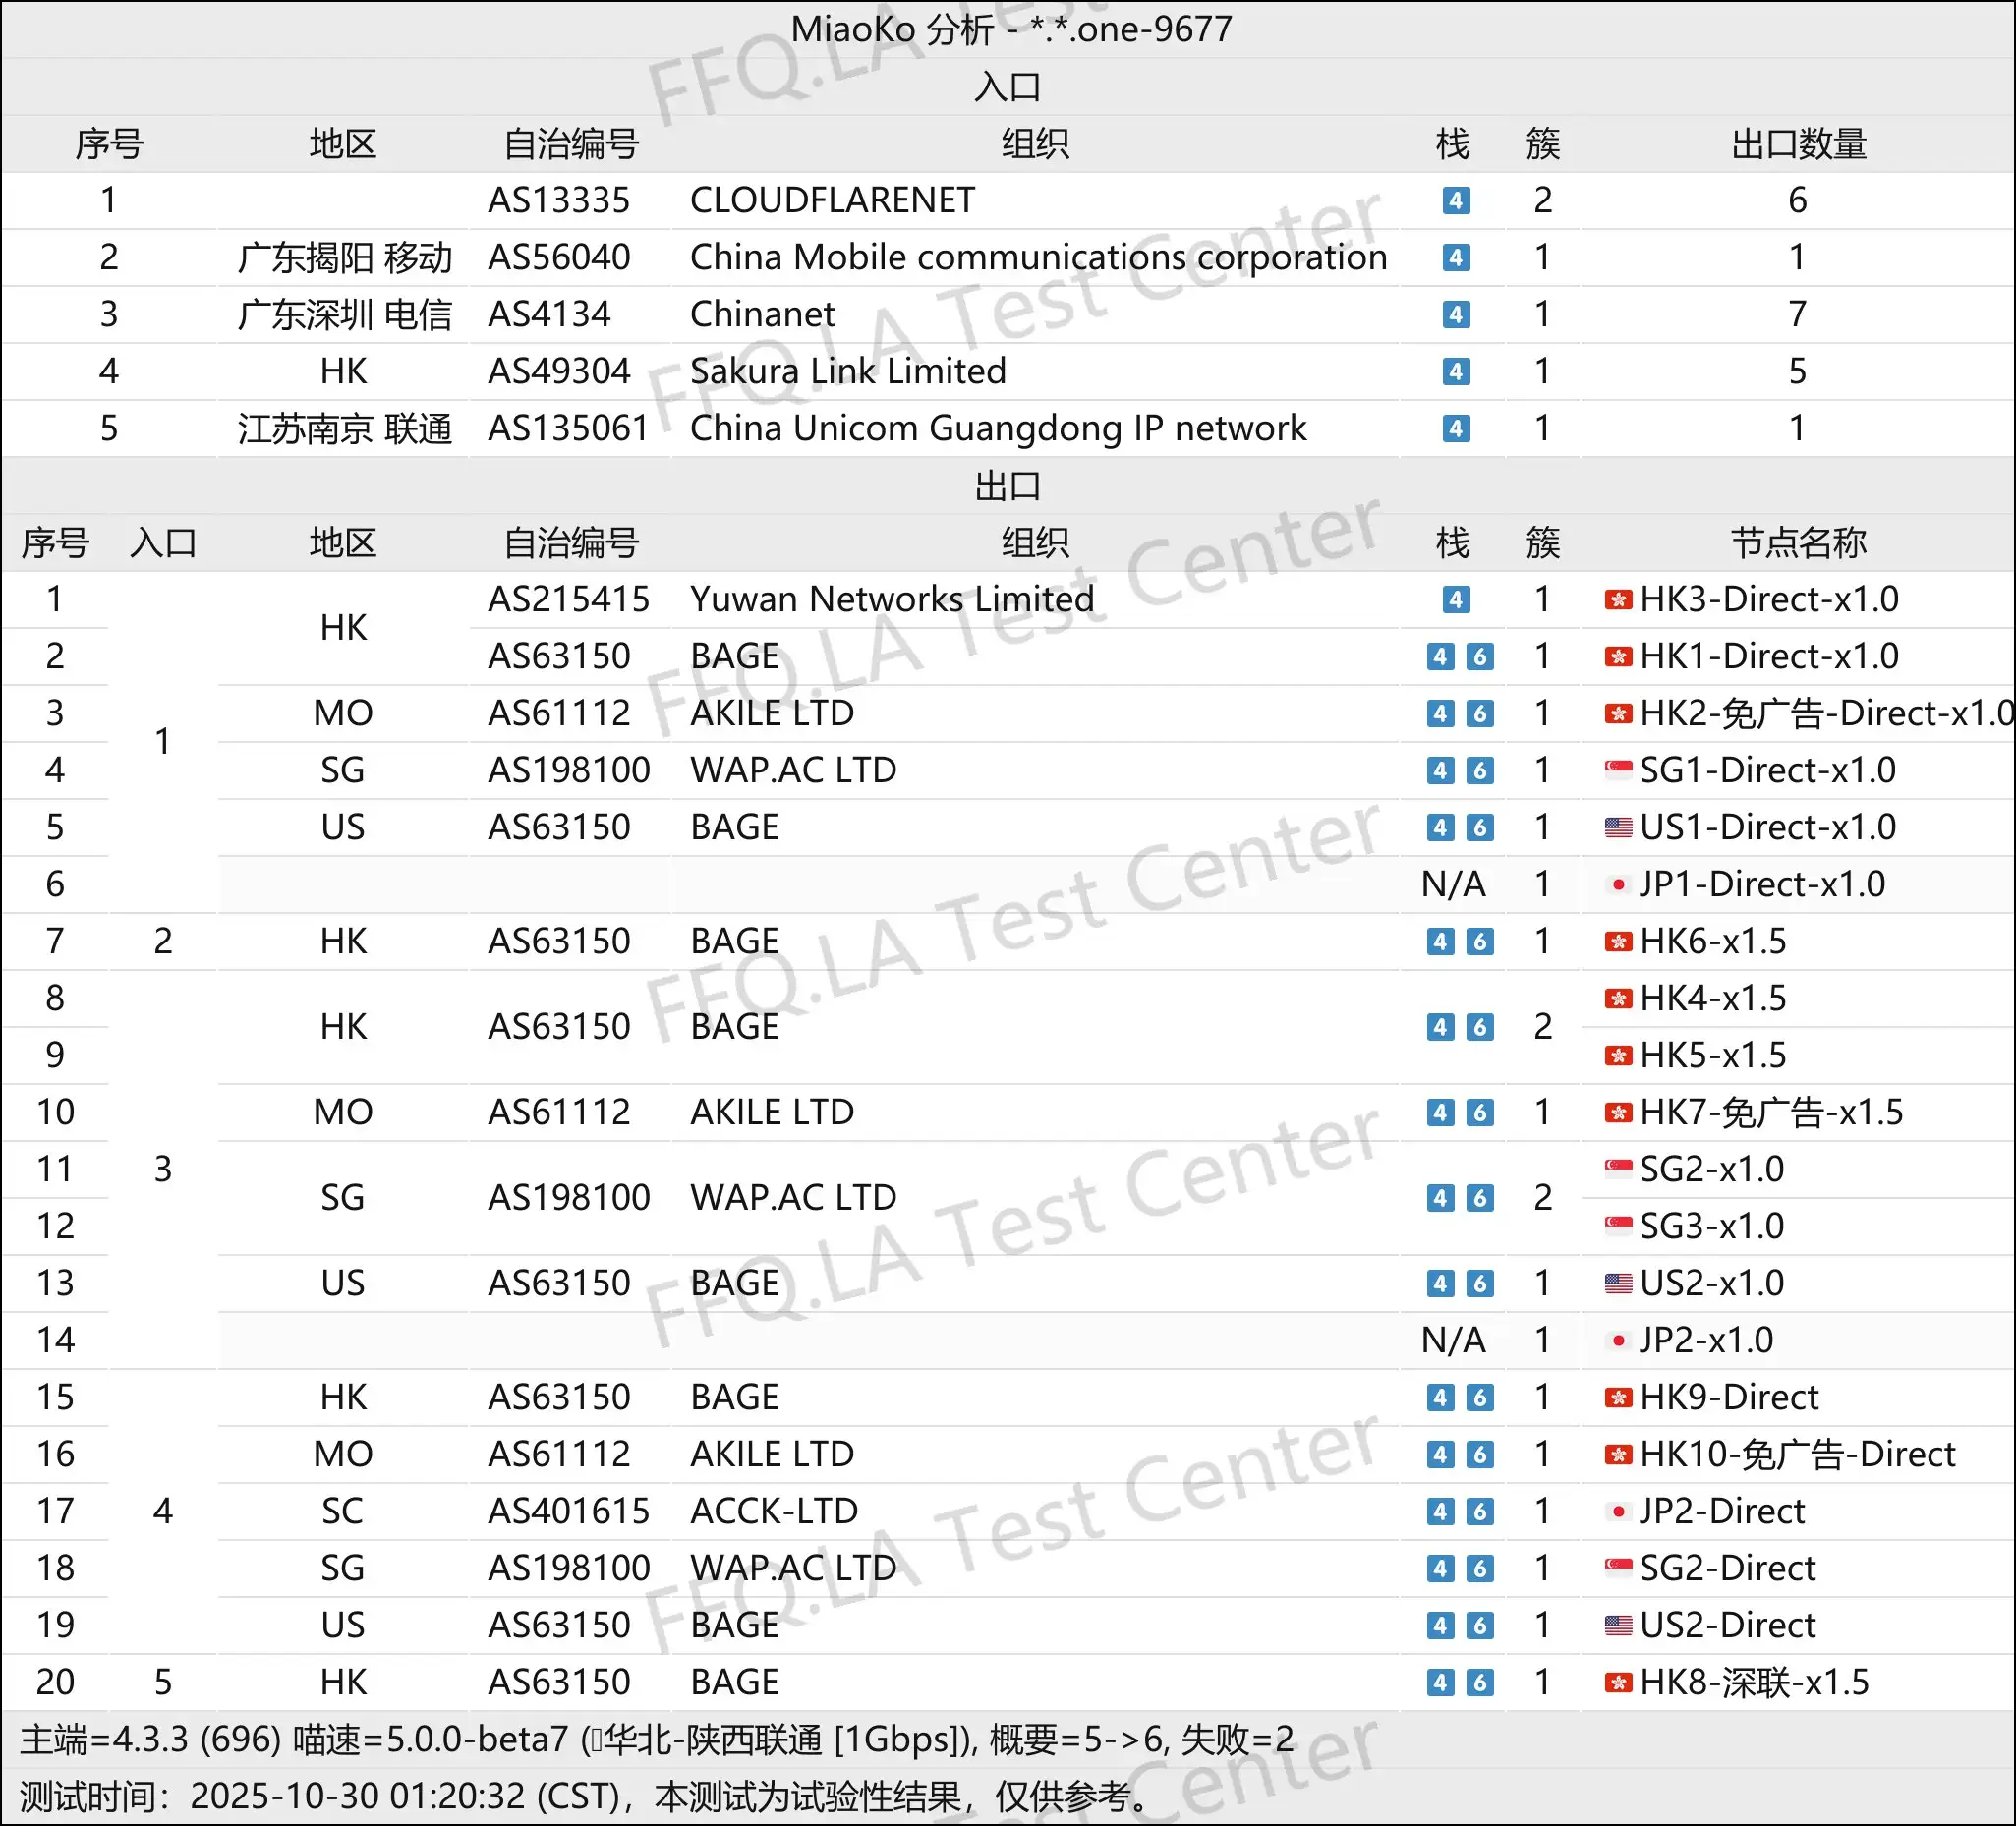Click Singapore flag beside SG3-x1.0
This screenshot has height=1826, width=2016.
pyautogui.click(x=1618, y=1226)
